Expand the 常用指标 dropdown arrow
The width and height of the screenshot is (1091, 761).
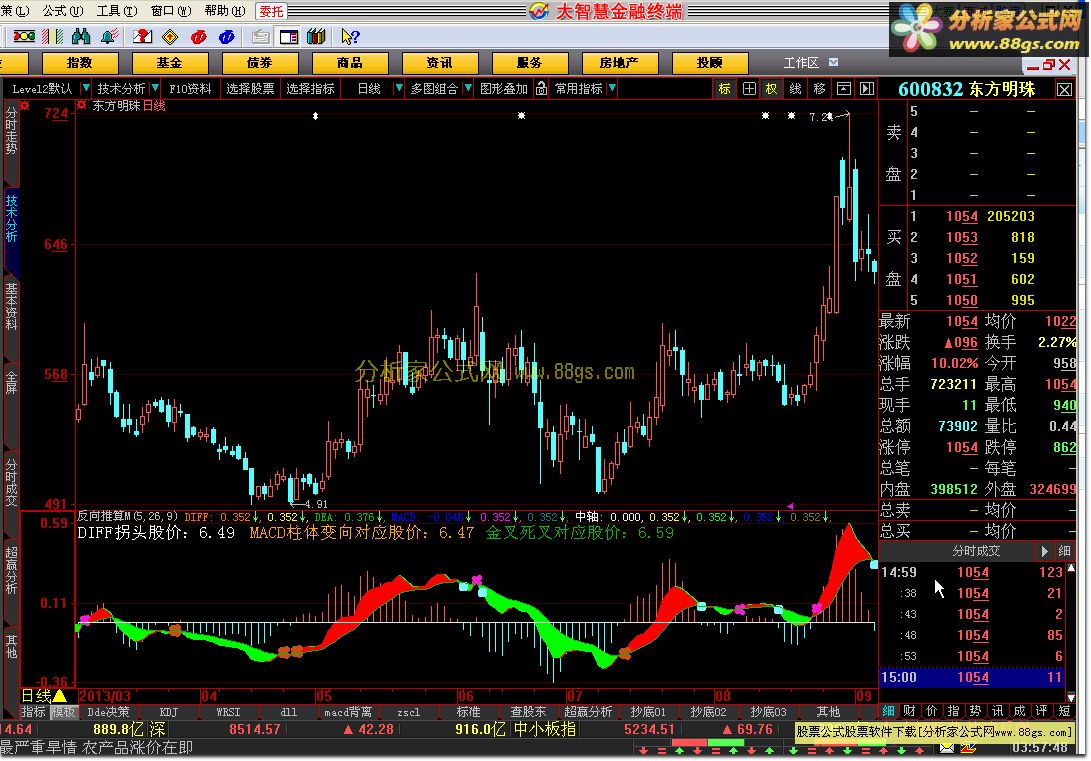point(612,88)
